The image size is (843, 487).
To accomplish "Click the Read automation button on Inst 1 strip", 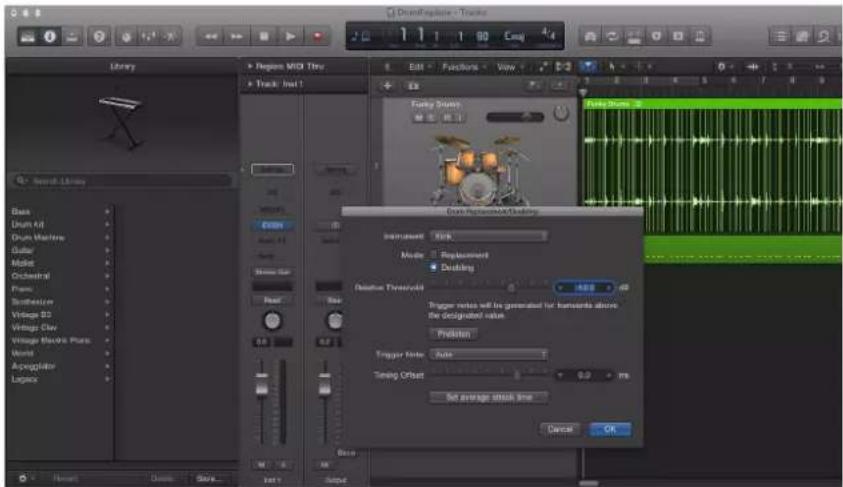I will [272, 300].
